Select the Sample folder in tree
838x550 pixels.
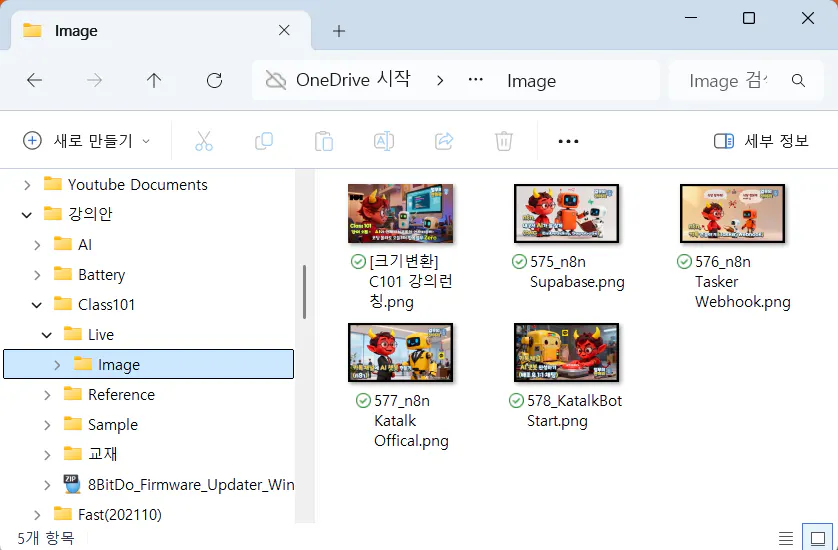[113, 424]
